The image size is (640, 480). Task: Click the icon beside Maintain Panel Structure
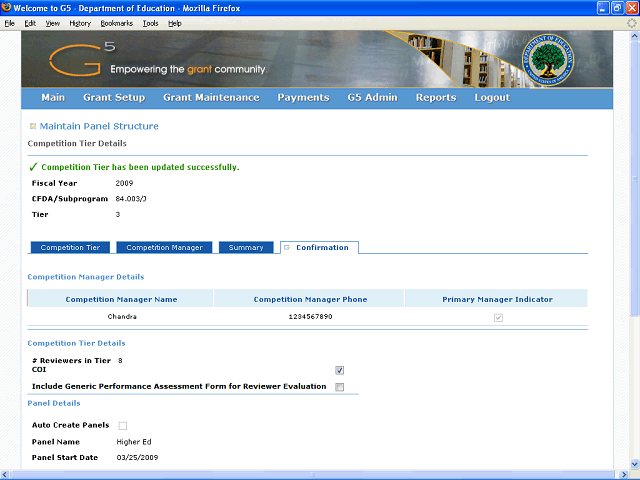(33, 126)
